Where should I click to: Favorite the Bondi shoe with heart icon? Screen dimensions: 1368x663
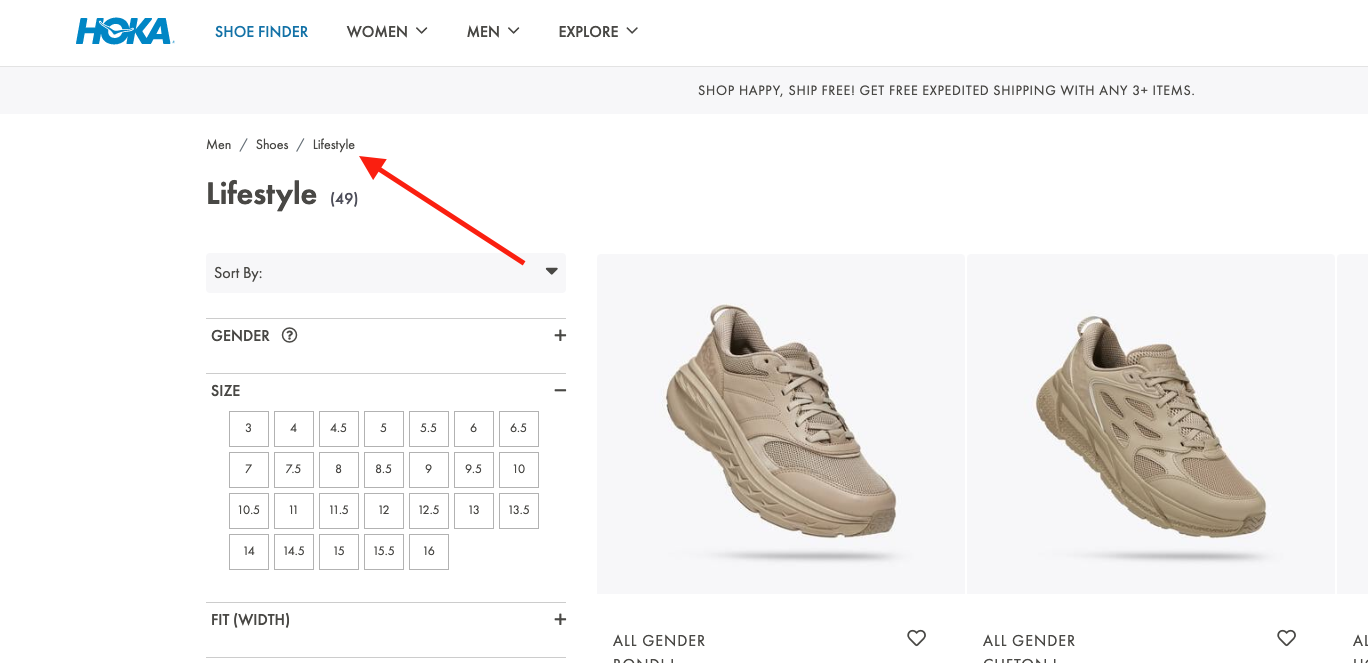[916, 638]
